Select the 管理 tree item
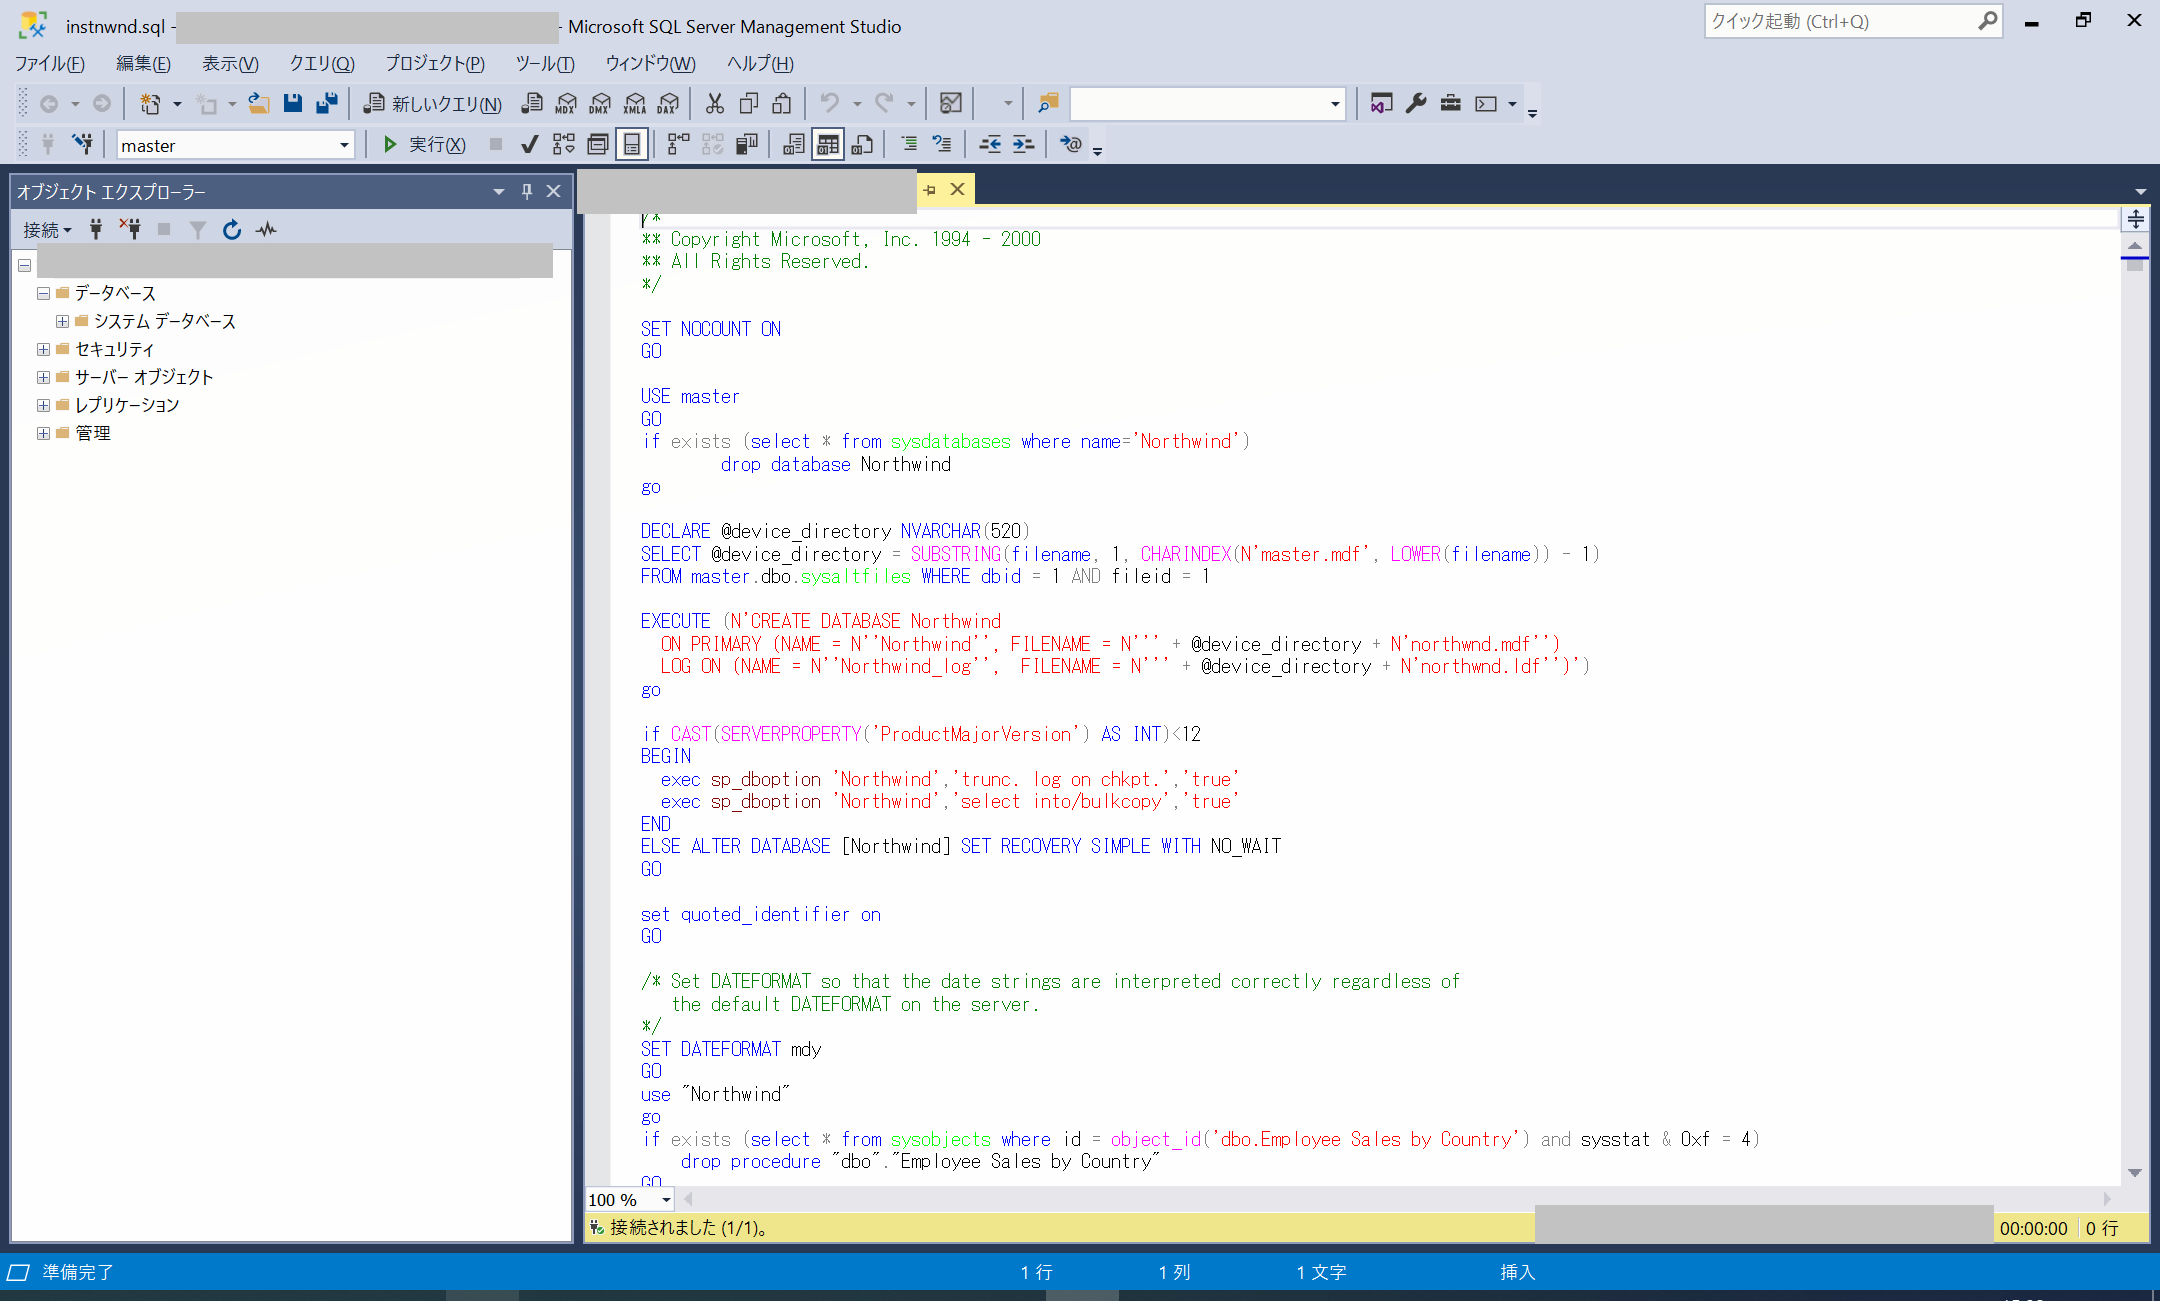 coord(93,433)
